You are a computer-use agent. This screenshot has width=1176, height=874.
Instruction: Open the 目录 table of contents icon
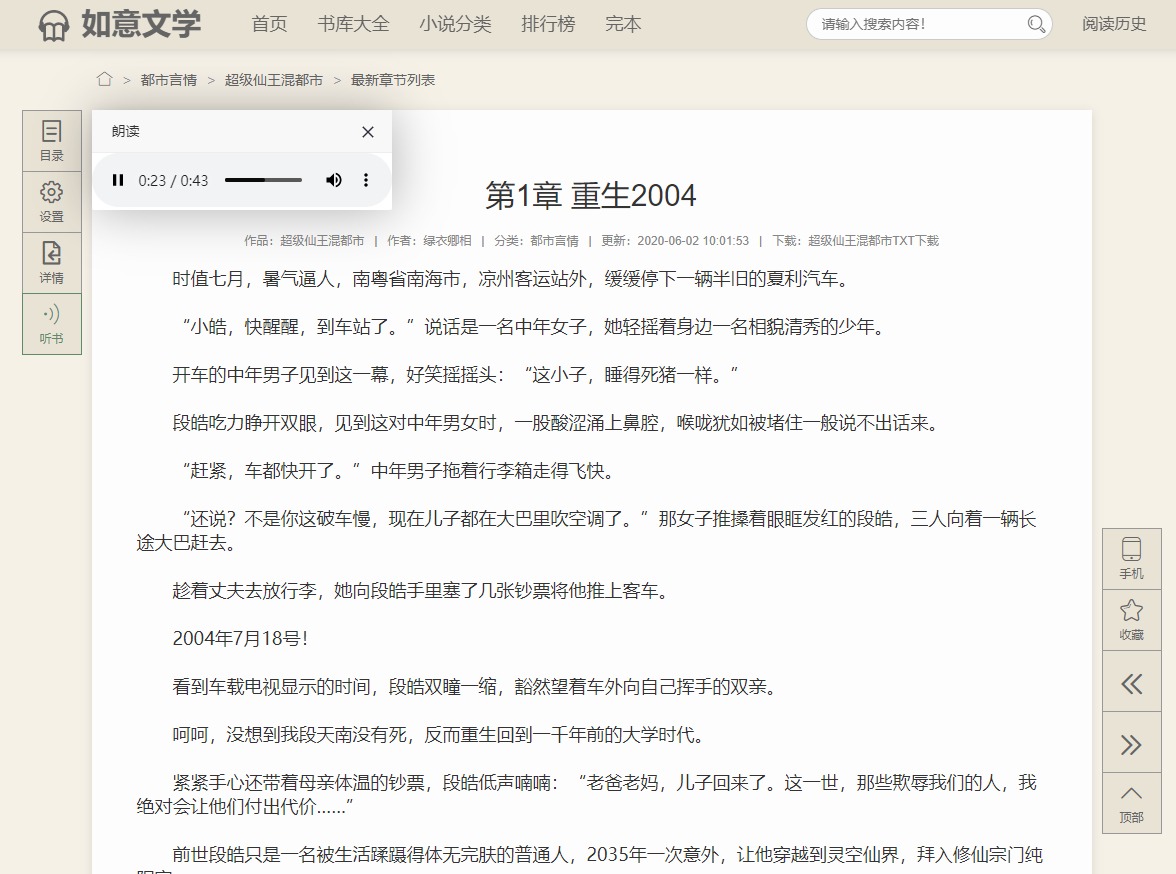[x=52, y=141]
